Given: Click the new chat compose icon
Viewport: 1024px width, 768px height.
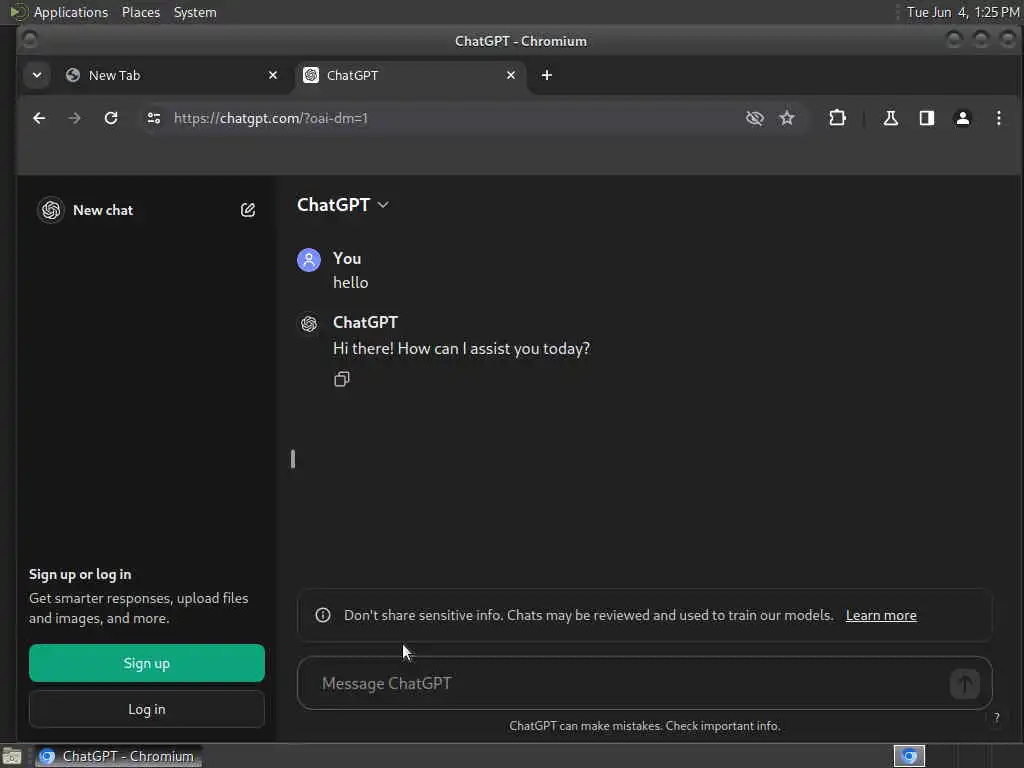Looking at the screenshot, I should [x=248, y=210].
